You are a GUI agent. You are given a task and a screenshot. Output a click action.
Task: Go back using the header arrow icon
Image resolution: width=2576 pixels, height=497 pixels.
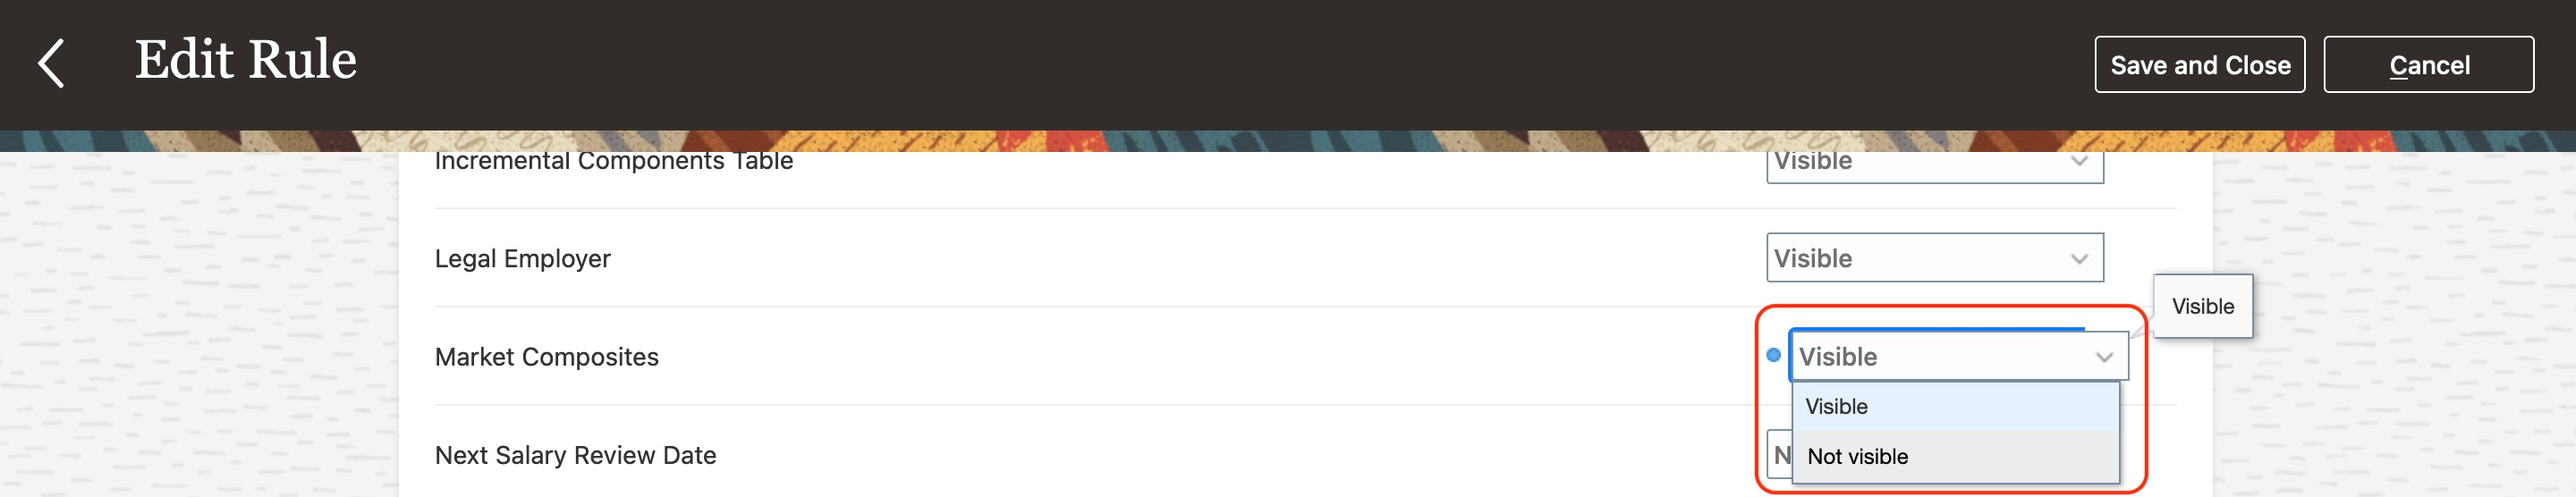click(x=51, y=64)
